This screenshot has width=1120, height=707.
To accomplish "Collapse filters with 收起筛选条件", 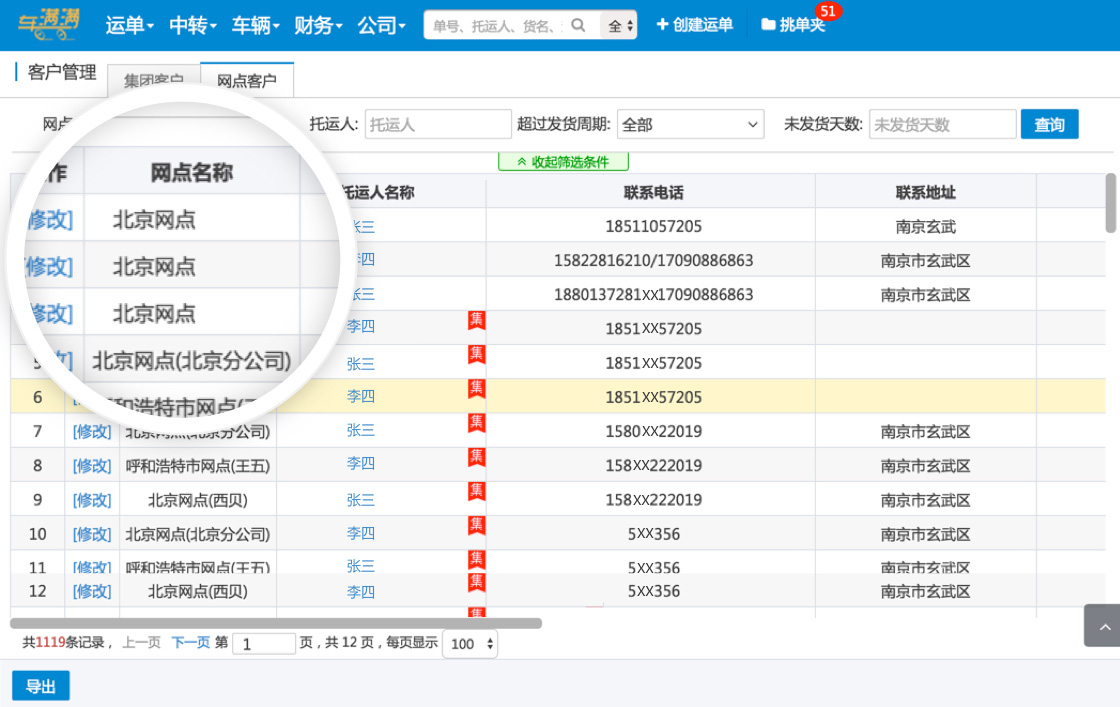I will click(x=563, y=161).
